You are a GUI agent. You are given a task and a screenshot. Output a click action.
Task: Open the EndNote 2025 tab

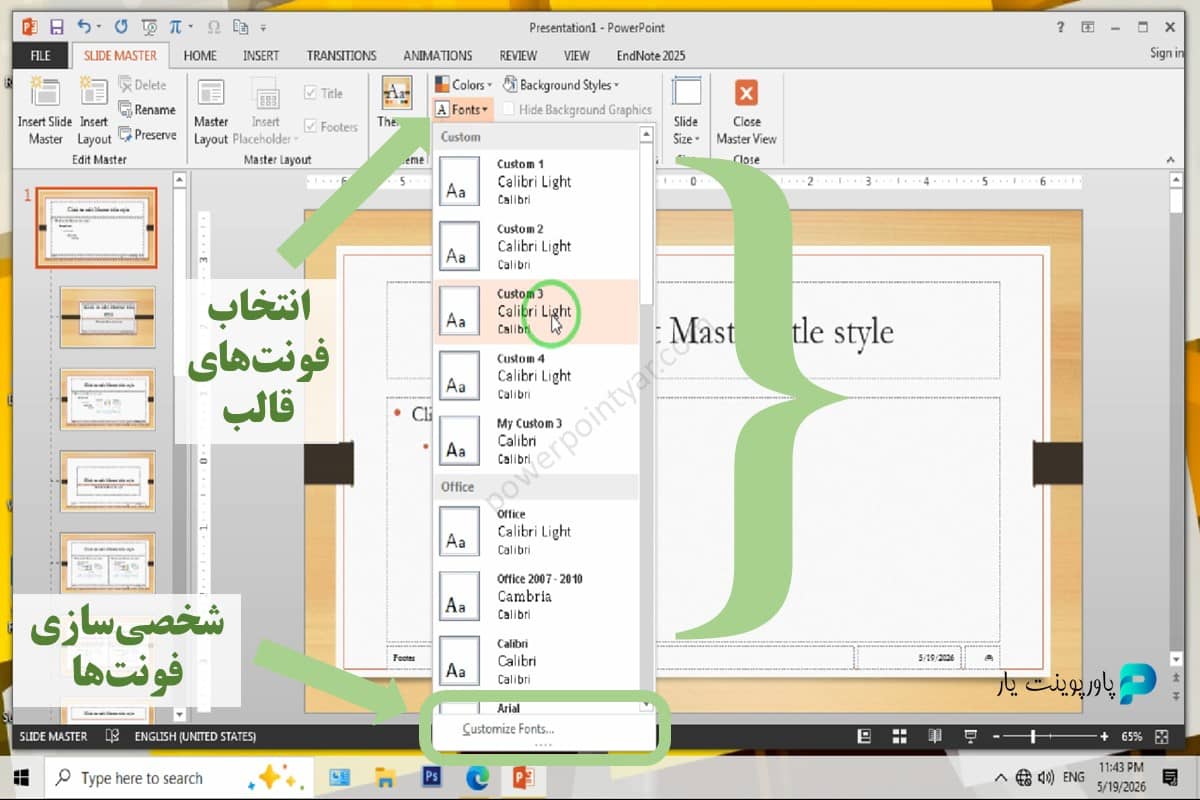pos(651,55)
